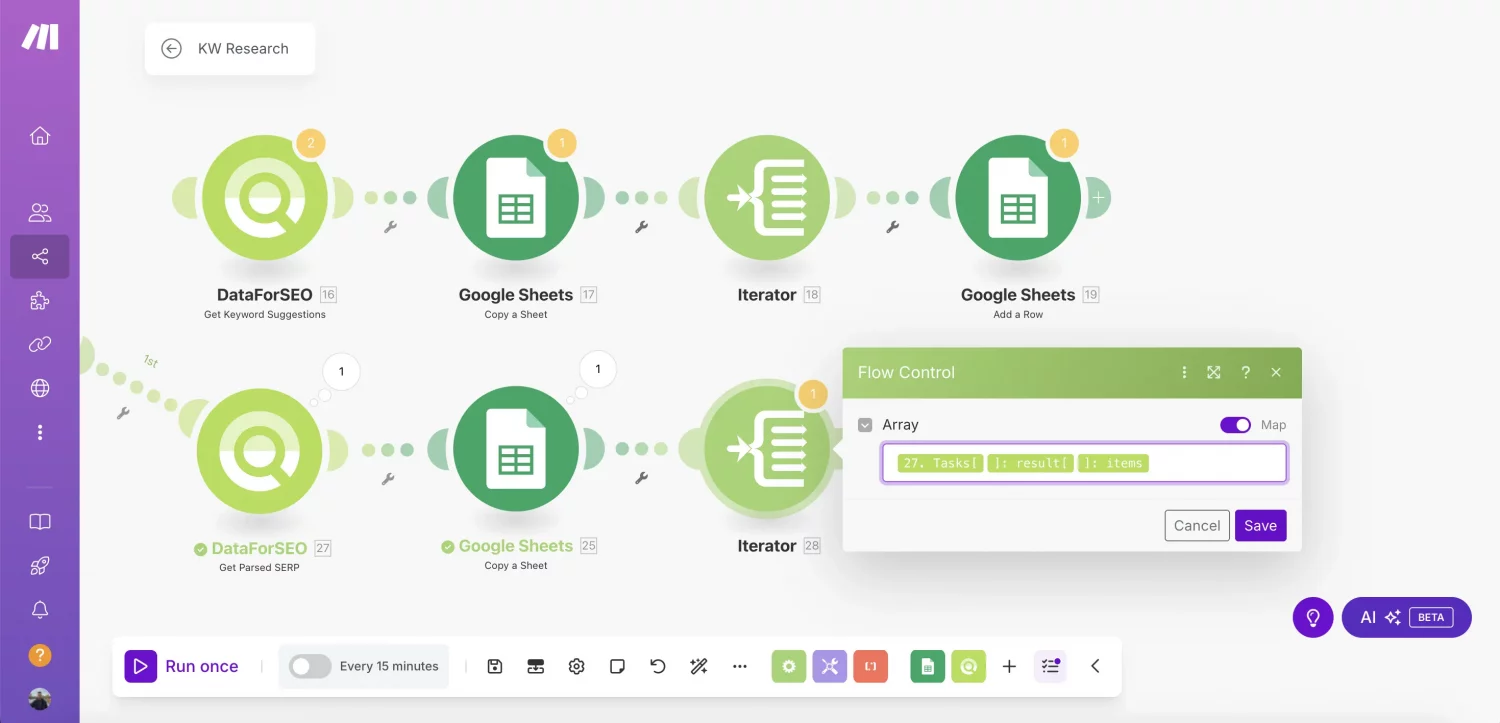Open filter wrench between Sheets 25 and Iterator 28
The width and height of the screenshot is (1500, 723).
click(642, 479)
